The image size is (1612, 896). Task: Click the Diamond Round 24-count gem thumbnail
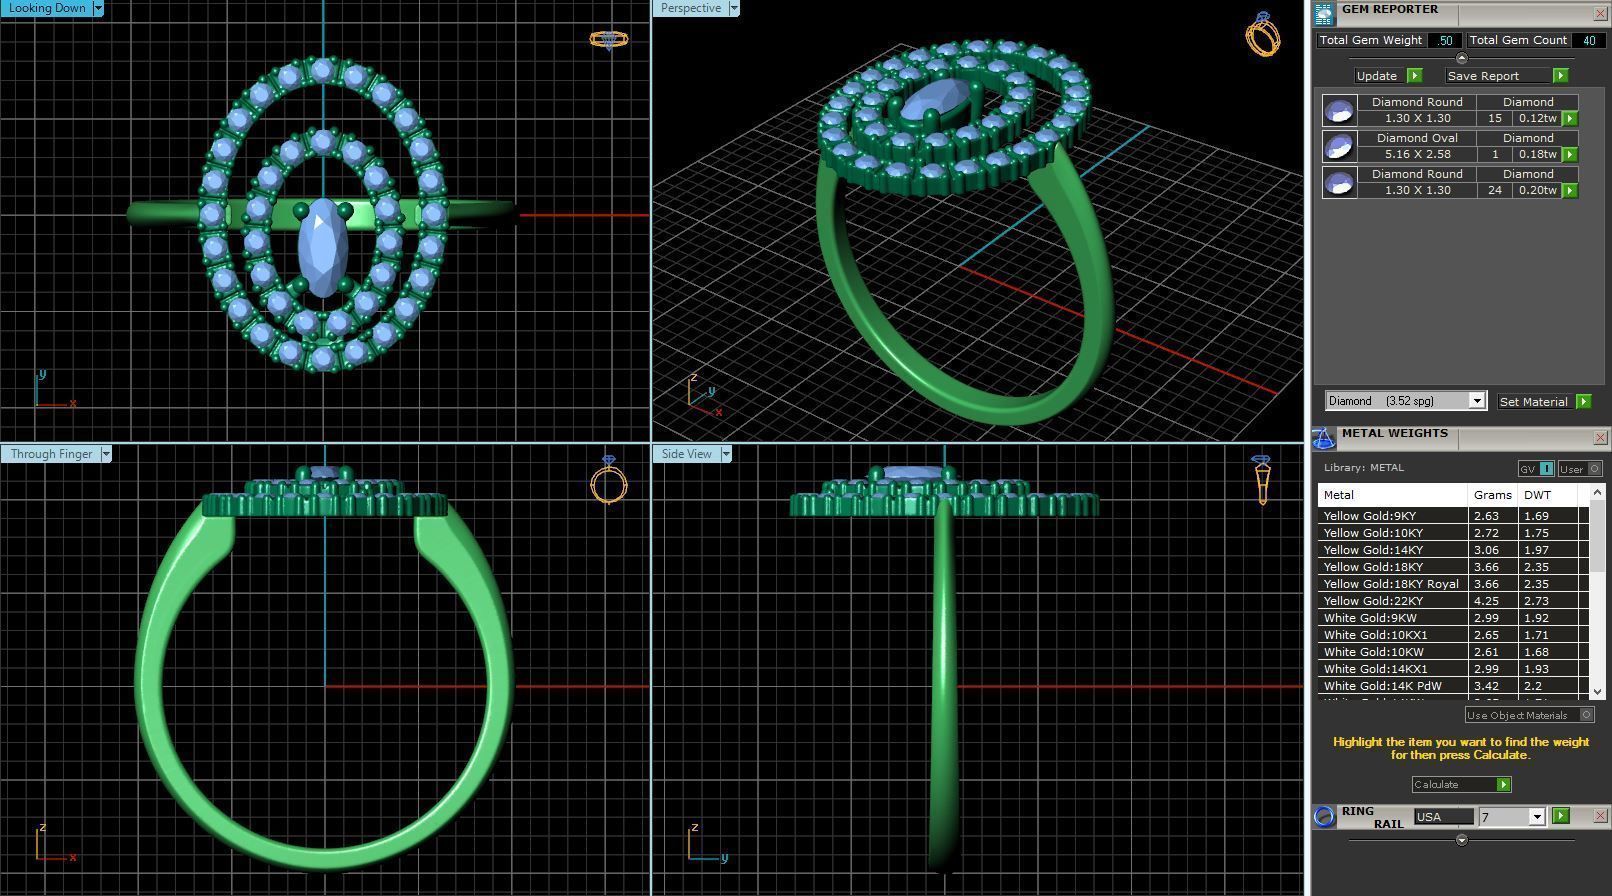pyautogui.click(x=1339, y=182)
